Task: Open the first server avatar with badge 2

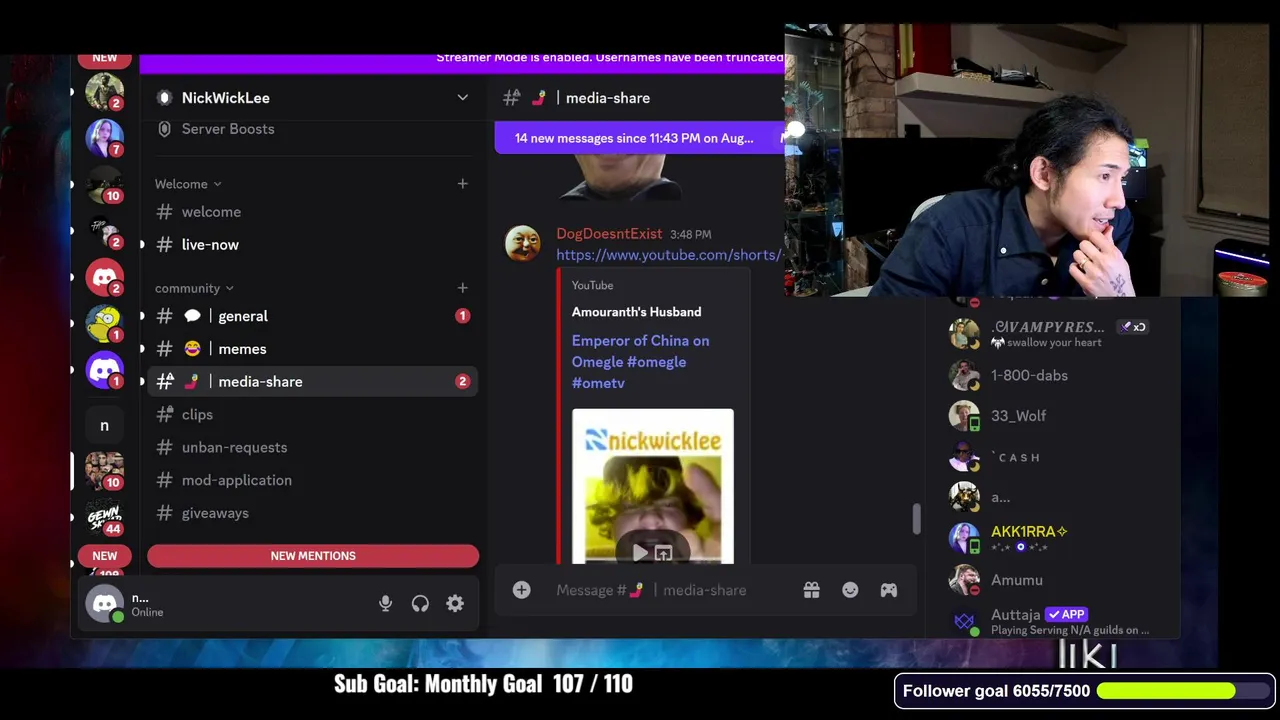Action: pos(104,92)
